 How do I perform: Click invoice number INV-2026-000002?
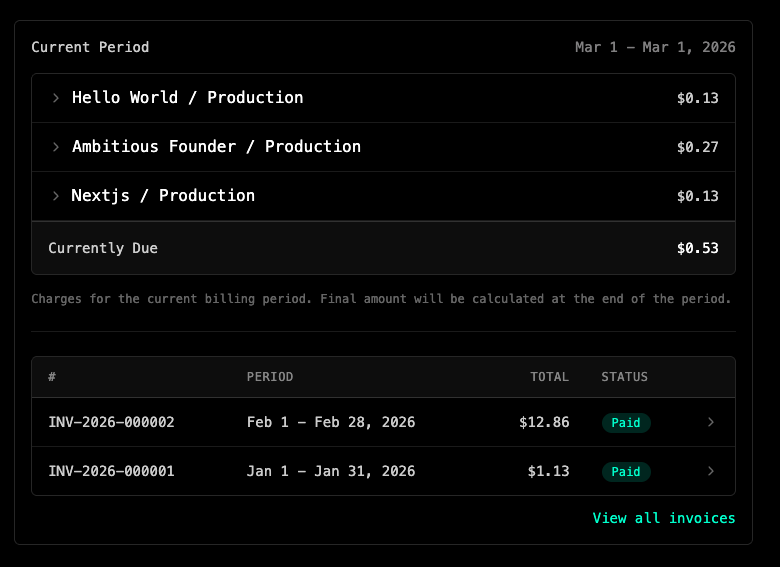point(111,422)
